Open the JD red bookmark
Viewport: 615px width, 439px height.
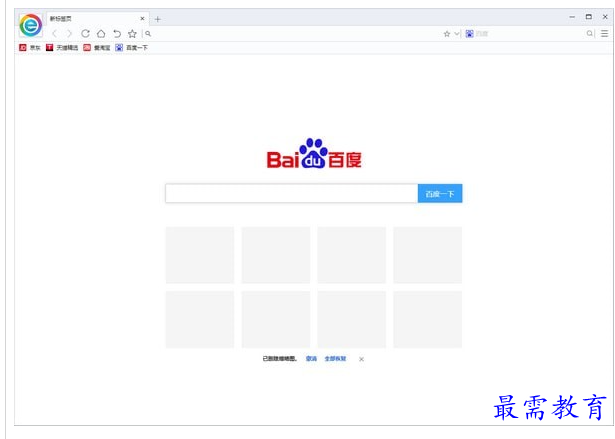click(30, 47)
